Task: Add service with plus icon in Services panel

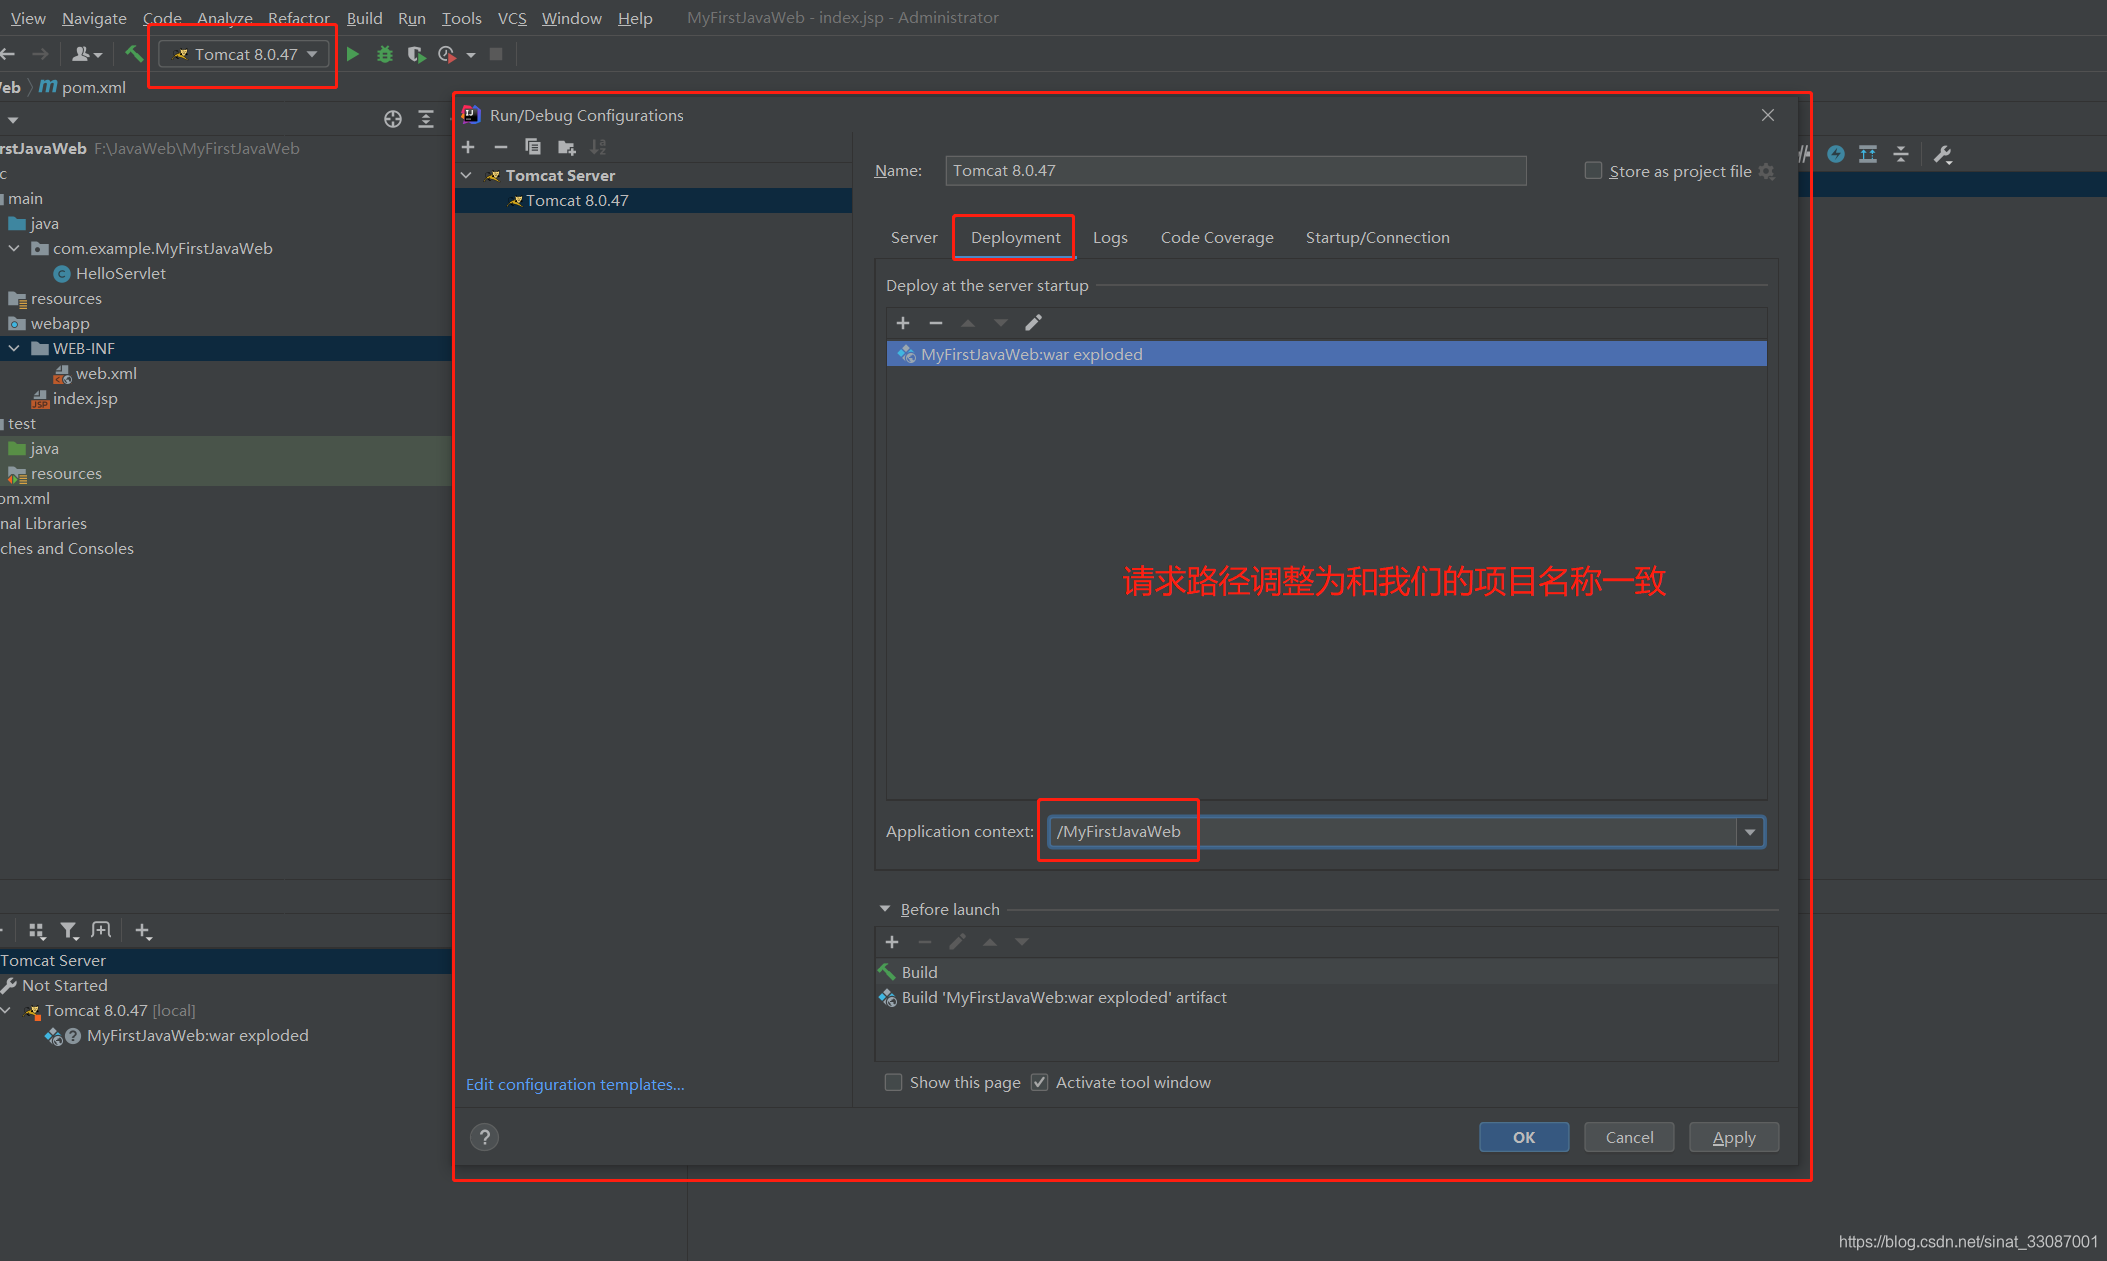Action: [143, 931]
